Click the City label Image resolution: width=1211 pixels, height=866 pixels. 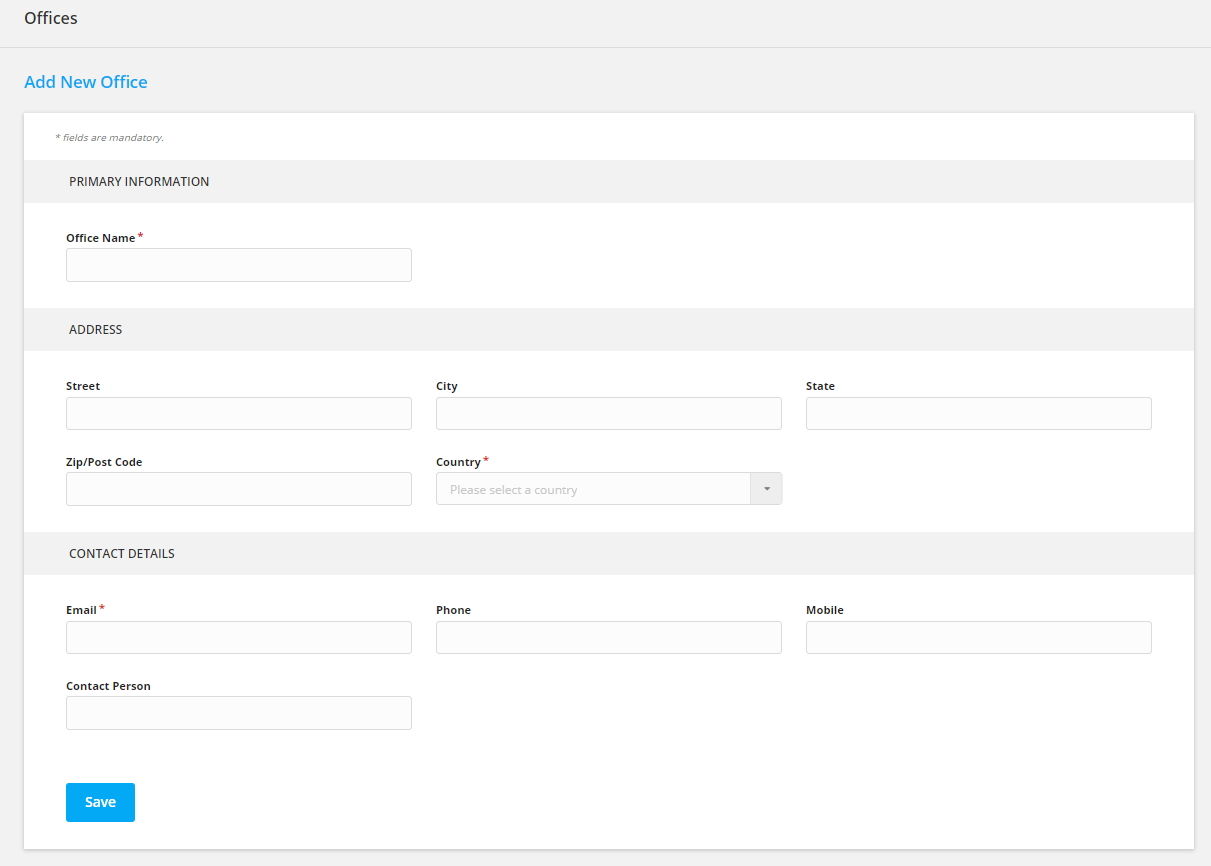point(447,386)
